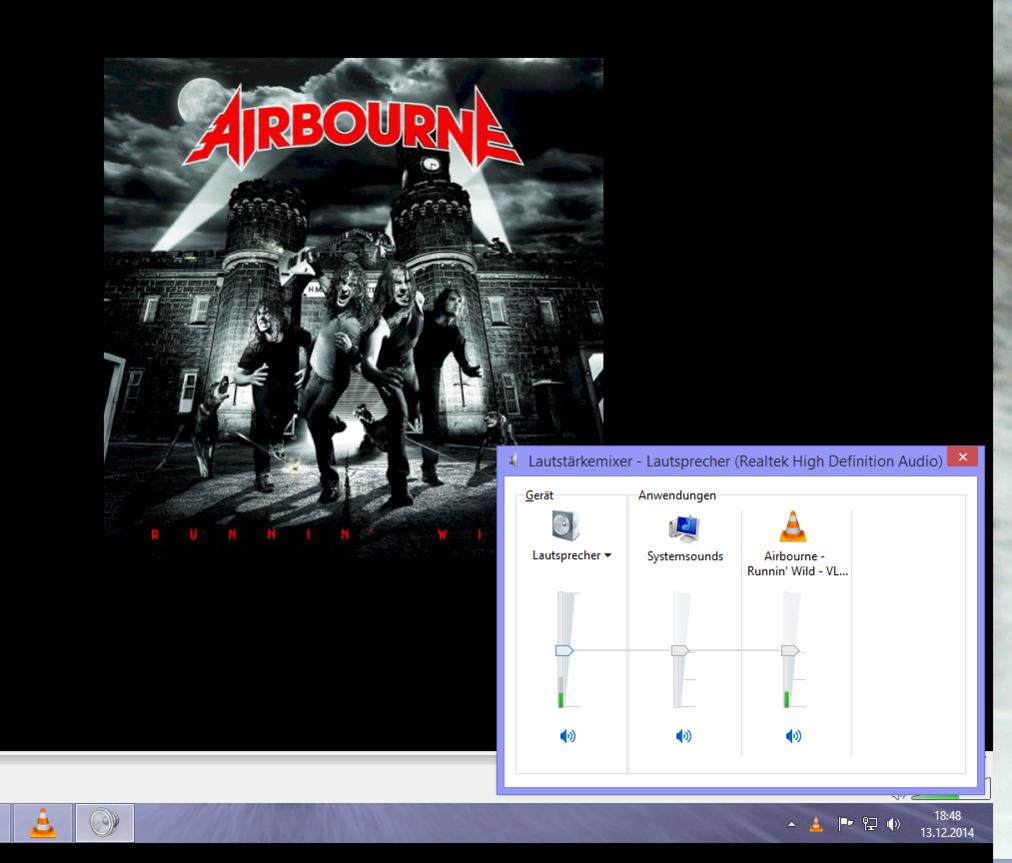Open the clock showing 18:48
The image size is (1012, 863).
pos(947,824)
